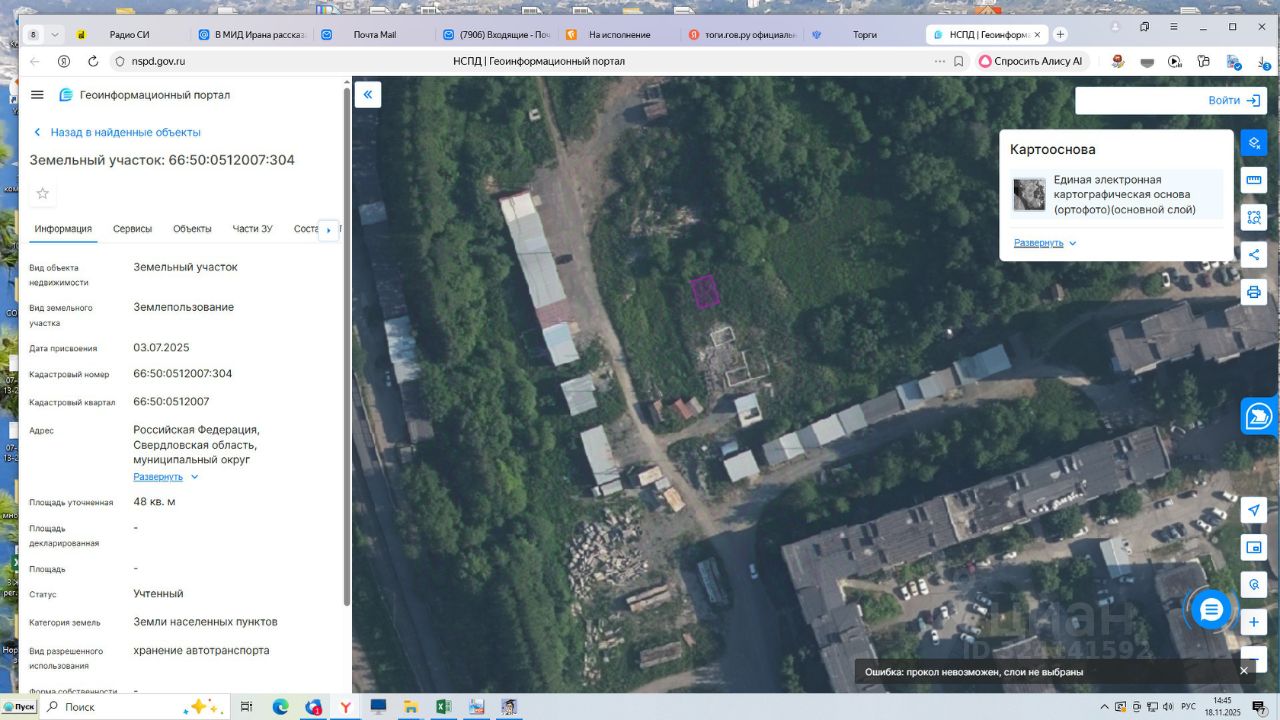This screenshot has height=720, width=1280.
Task: Open the Торги browser tab
Action: pyautogui.click(x=864, y=34)
